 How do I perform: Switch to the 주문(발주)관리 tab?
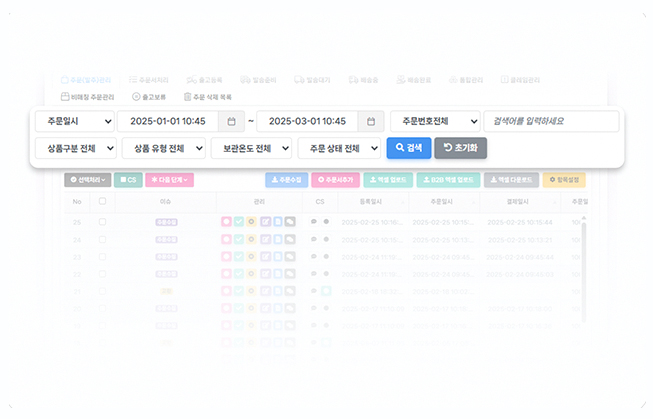(x=86, y=80)
